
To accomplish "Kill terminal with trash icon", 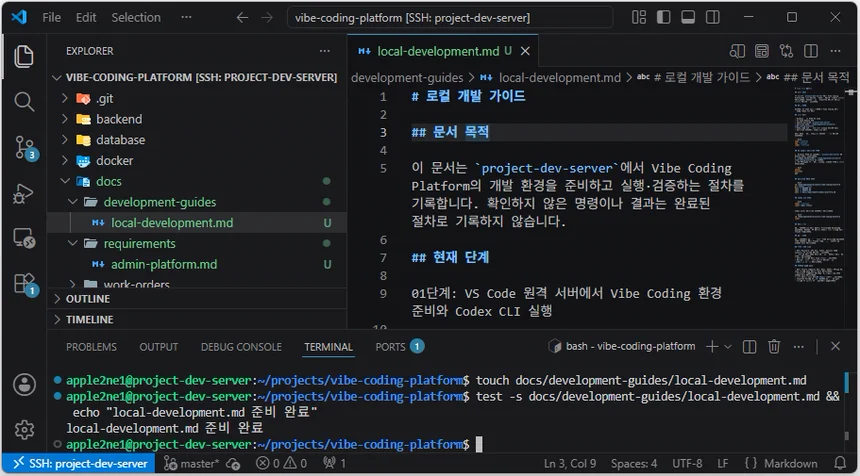I will pos(774,347).
